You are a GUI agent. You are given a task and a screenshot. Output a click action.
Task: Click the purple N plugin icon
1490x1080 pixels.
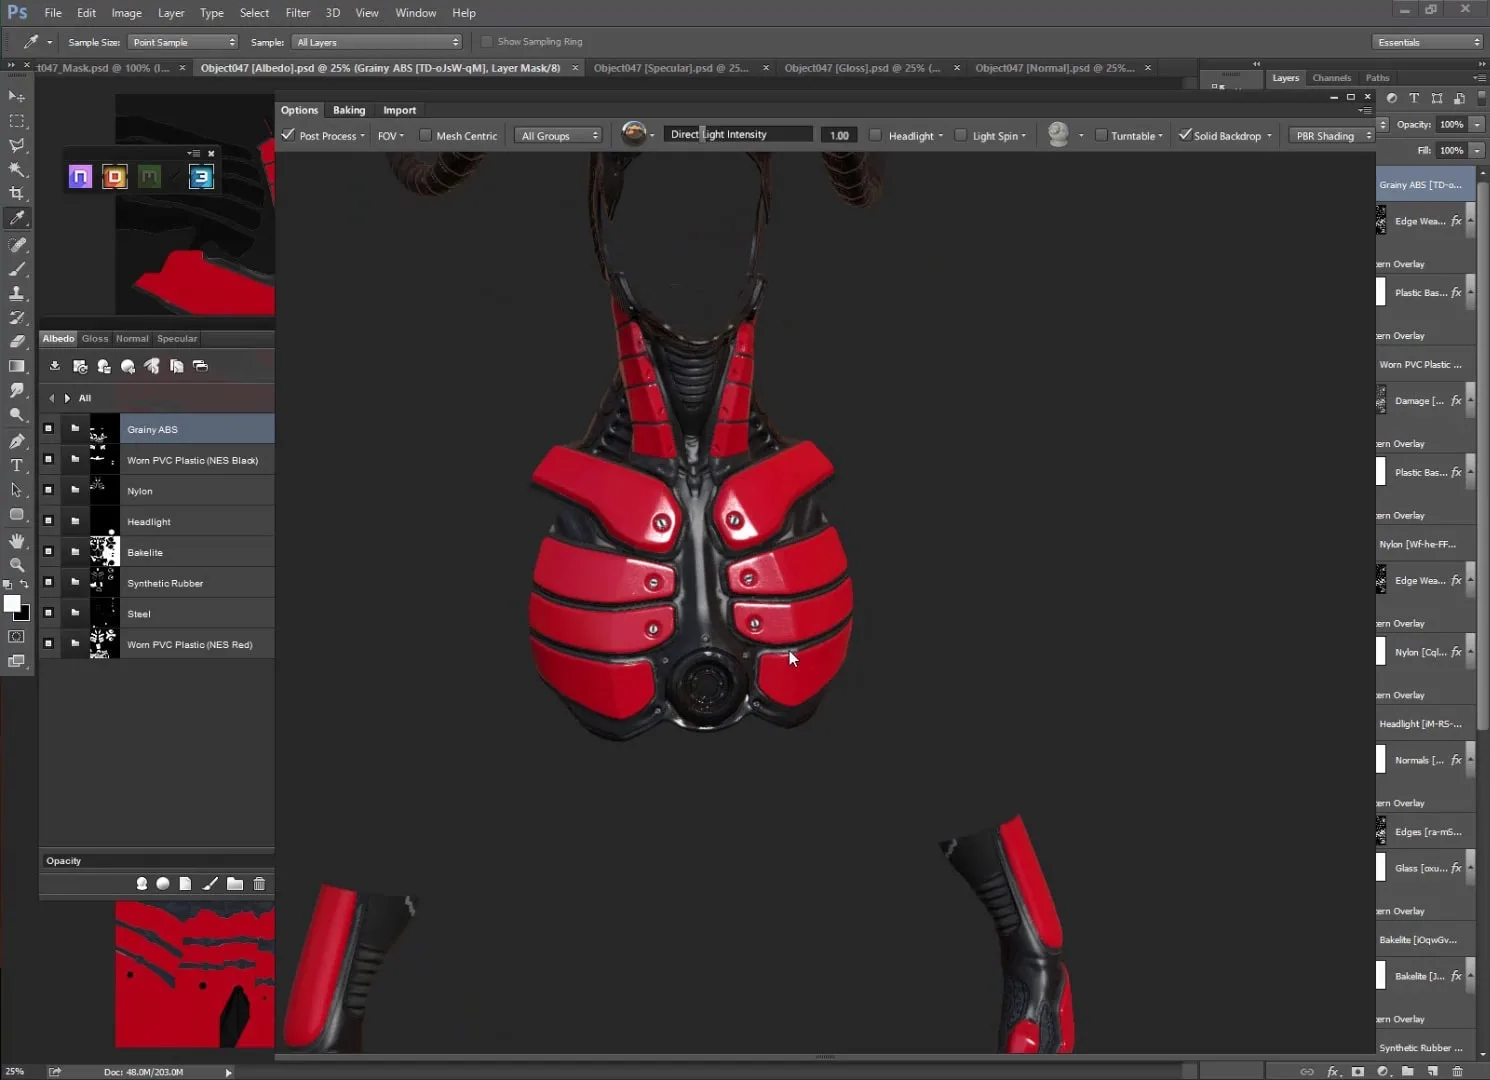coord(80,177)
